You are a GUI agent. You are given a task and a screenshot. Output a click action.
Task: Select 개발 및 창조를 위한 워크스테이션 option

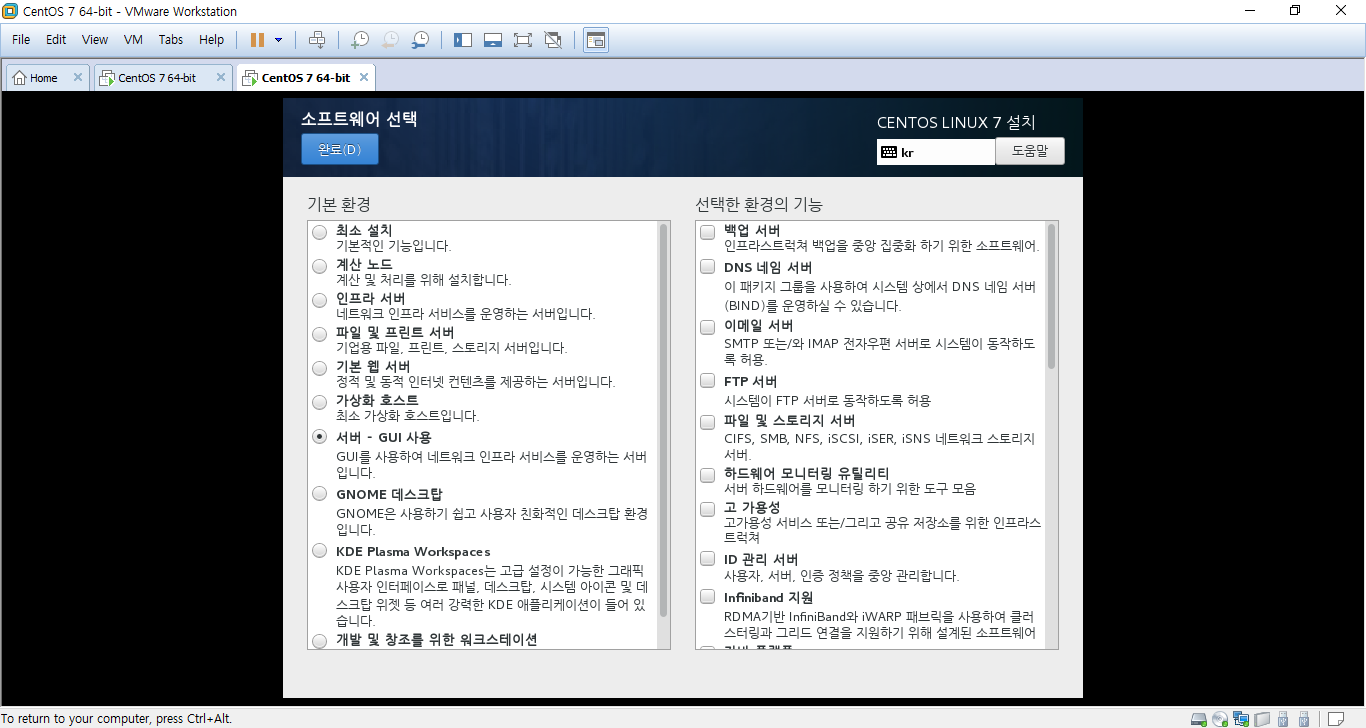[319, 641]
